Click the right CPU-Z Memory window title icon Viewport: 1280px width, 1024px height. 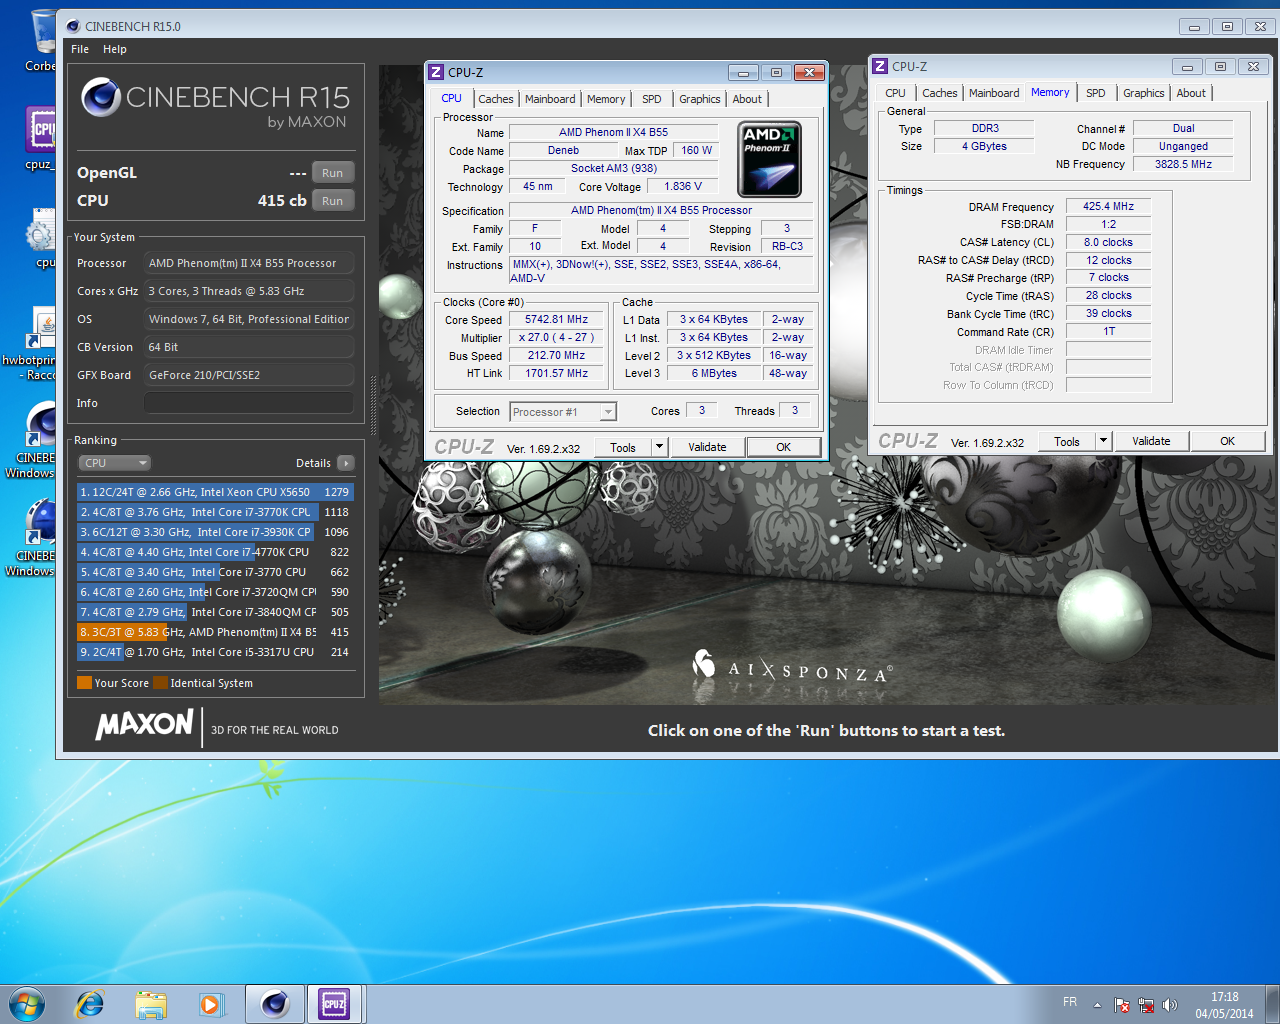pyautogui.click(x=880, y=66)
